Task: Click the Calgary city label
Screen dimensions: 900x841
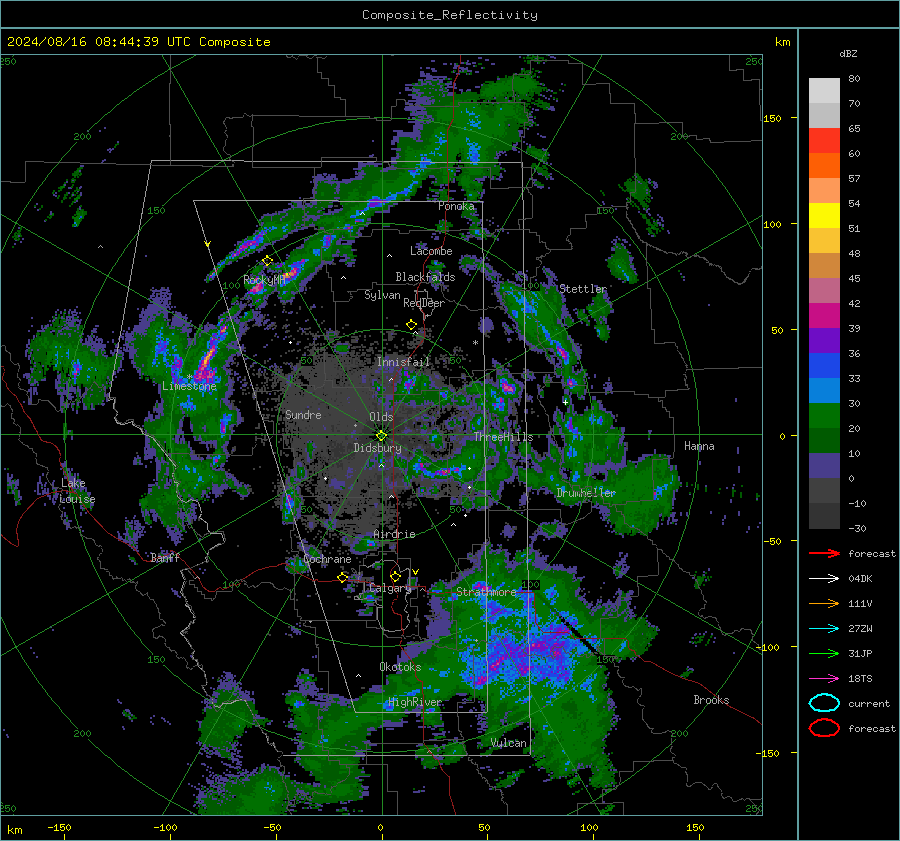Action: [390, 588]
